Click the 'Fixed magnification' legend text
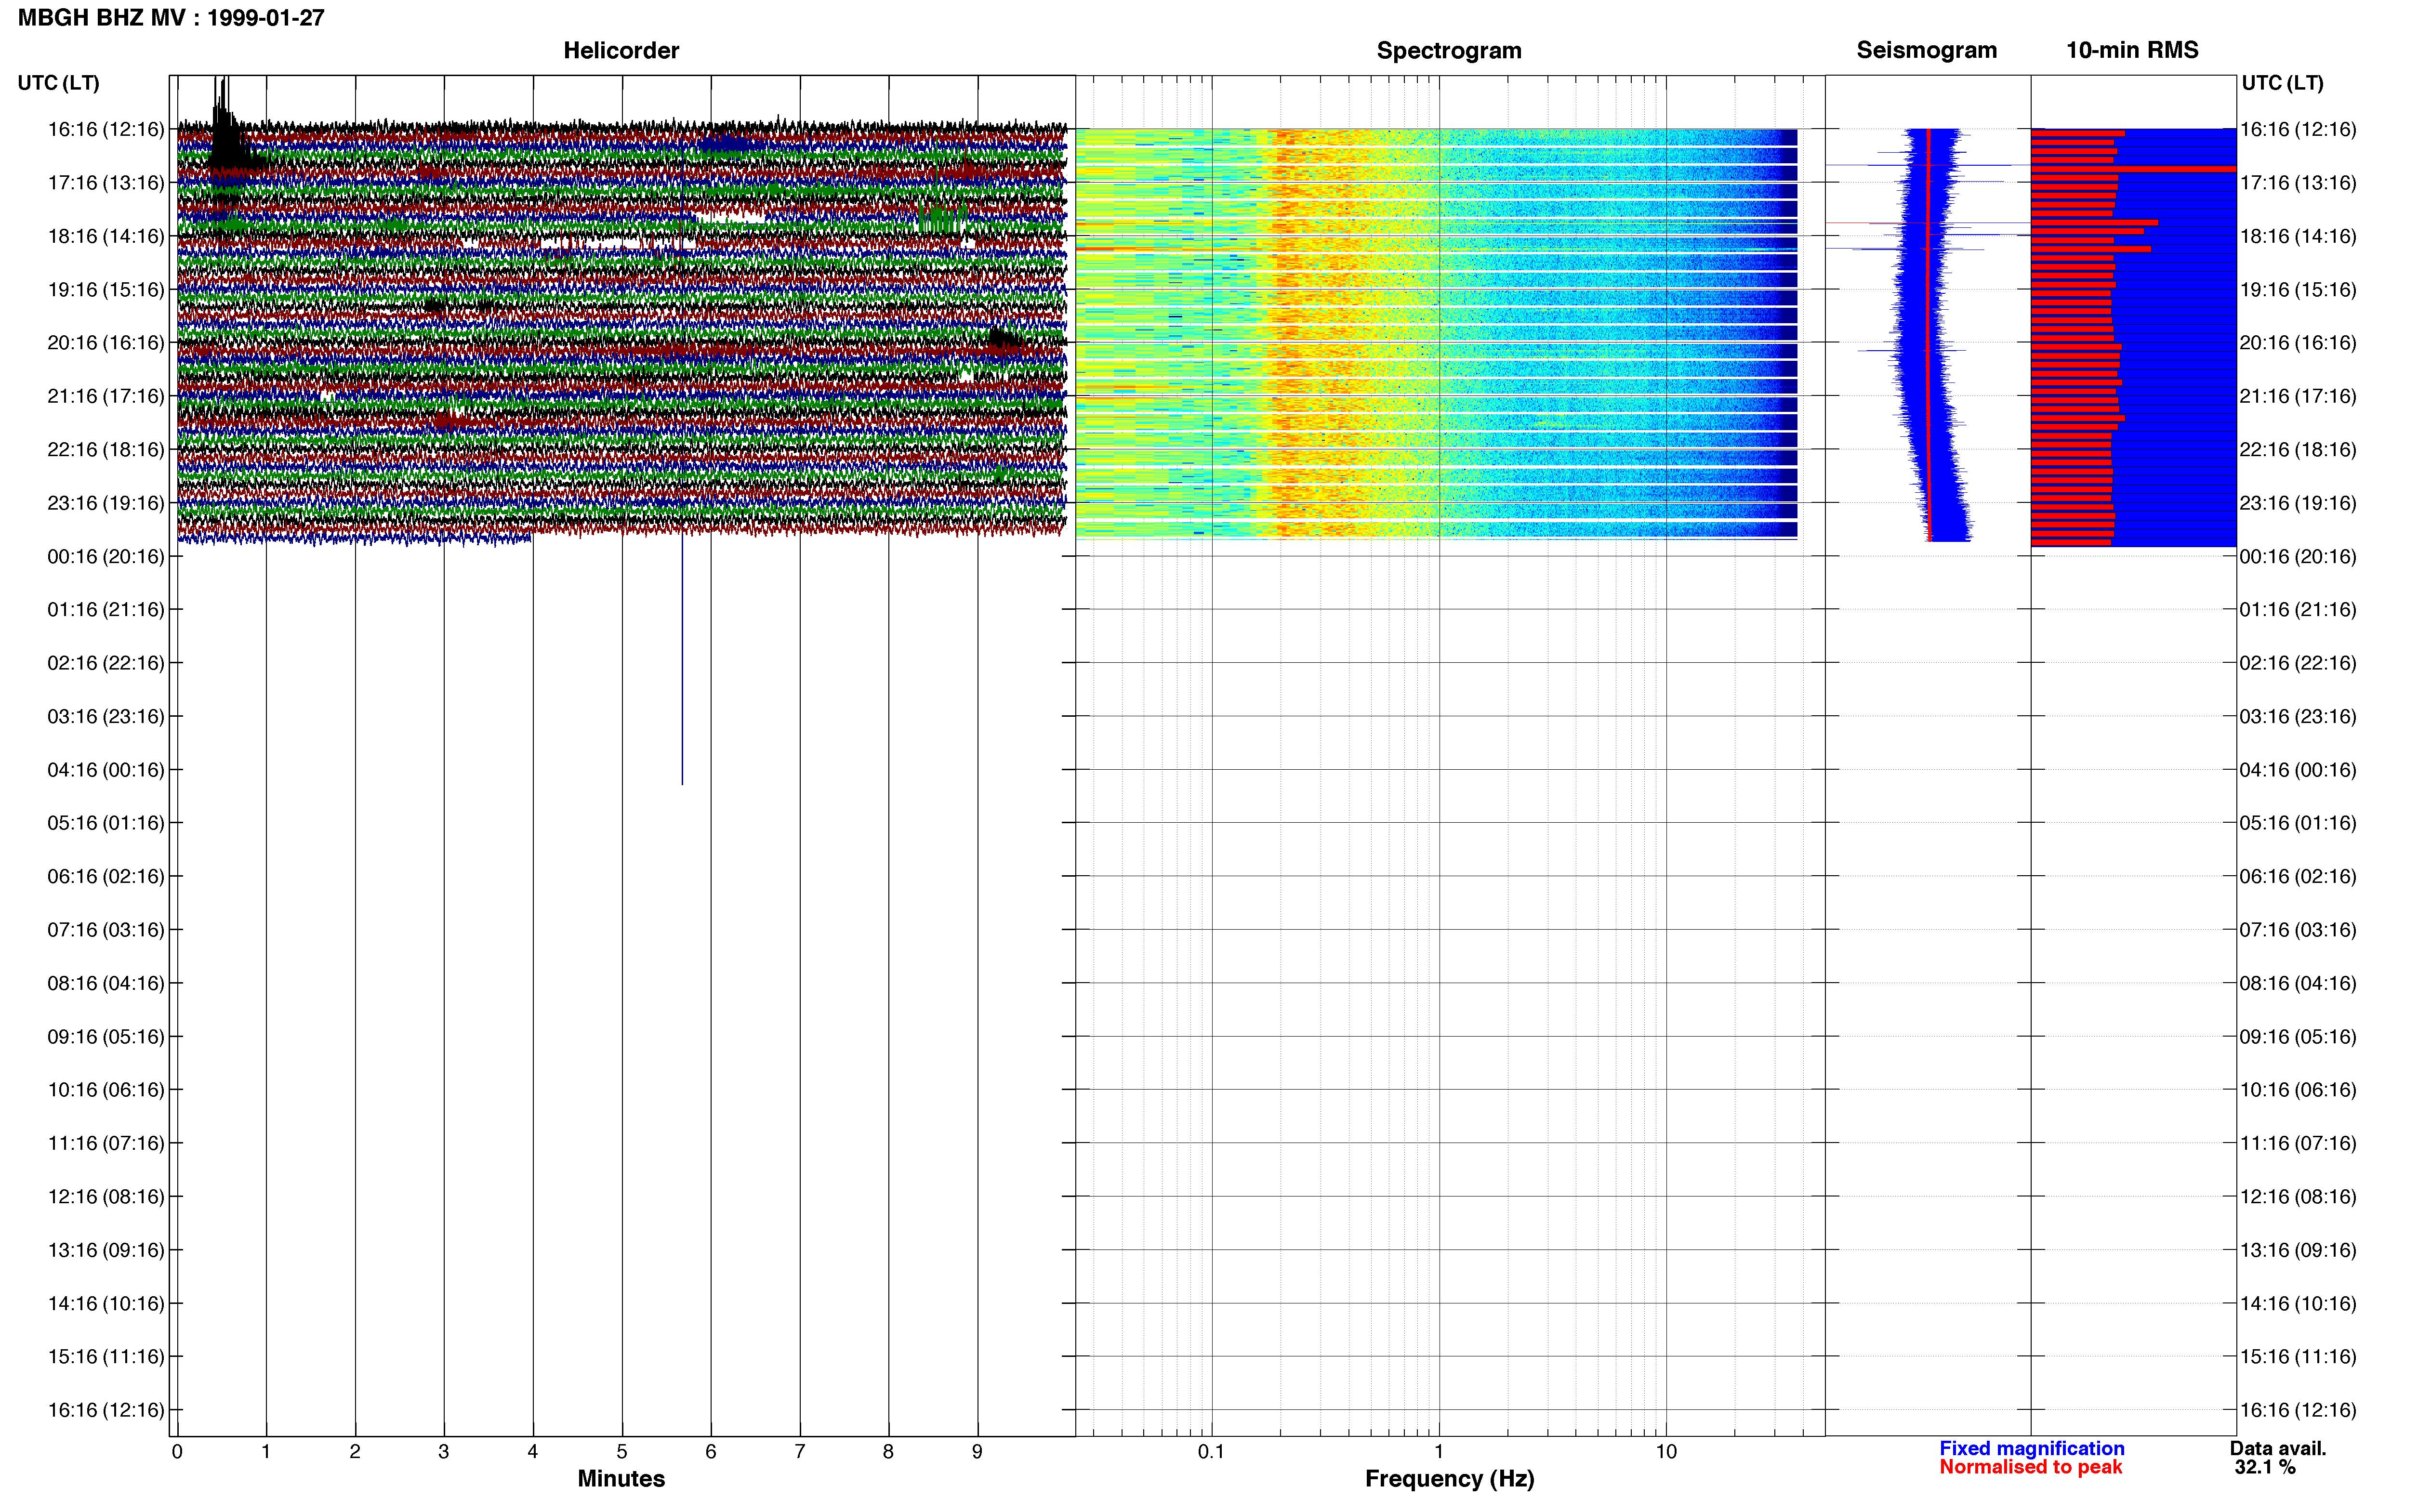The image size is (2418, 1512). click(x=2032, y=1448)
